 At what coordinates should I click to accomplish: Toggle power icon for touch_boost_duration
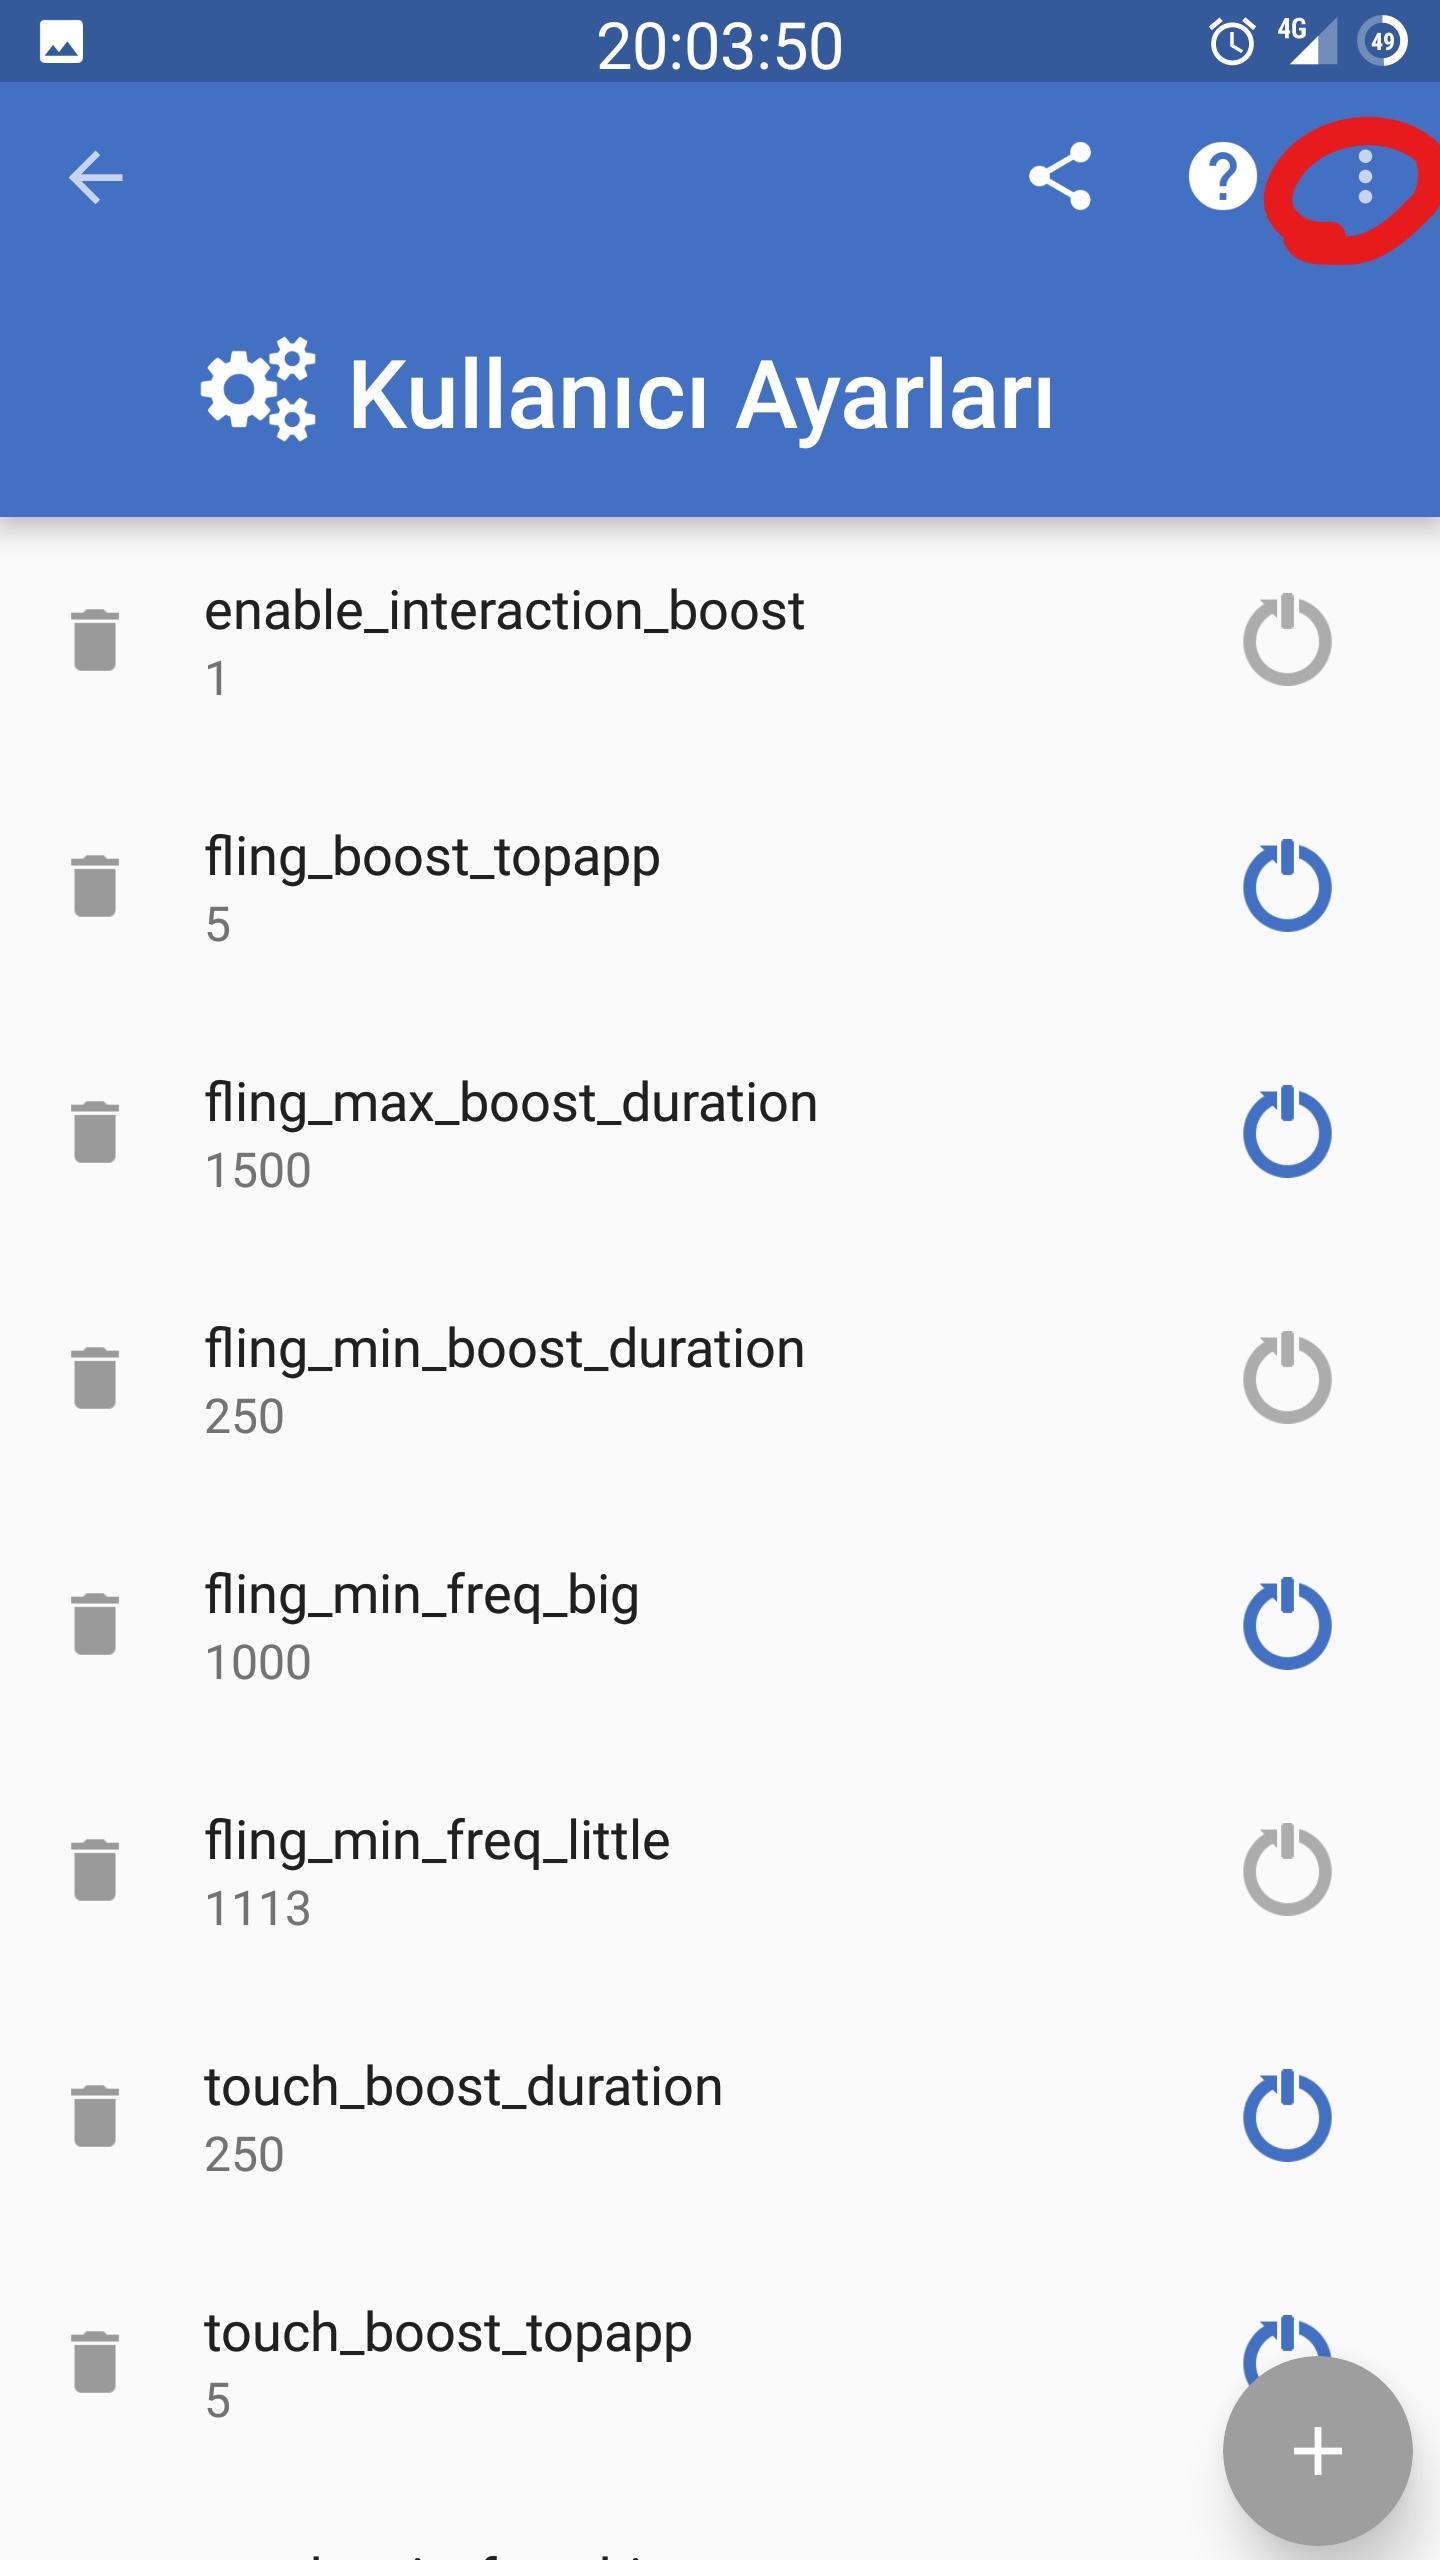click(x=1287, y=2116)
